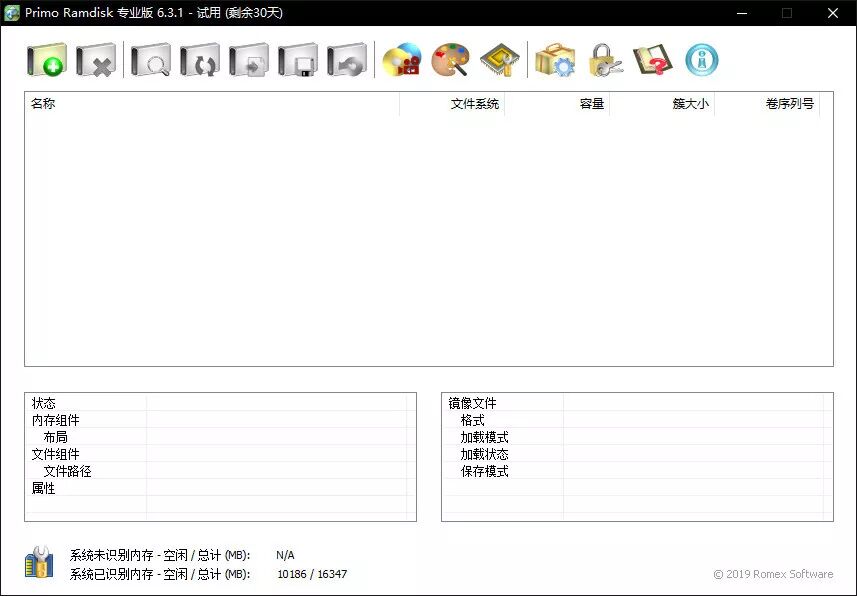Minimize the Primo Ramdisk window

click(742, 13)
